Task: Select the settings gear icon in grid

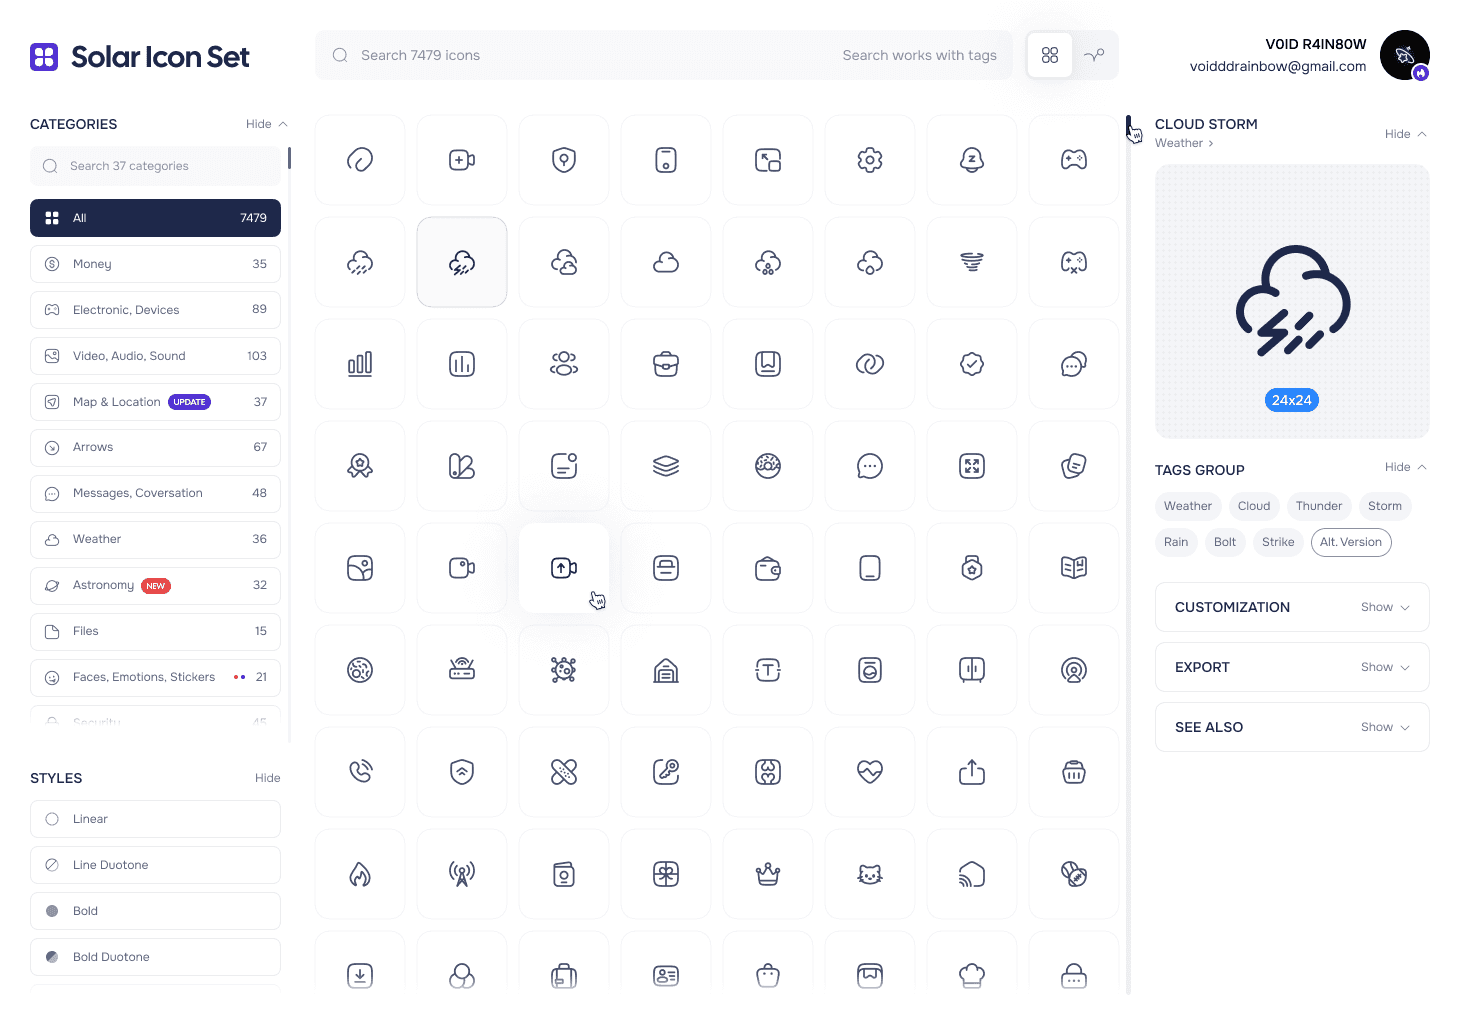Action: coord(869,160)
